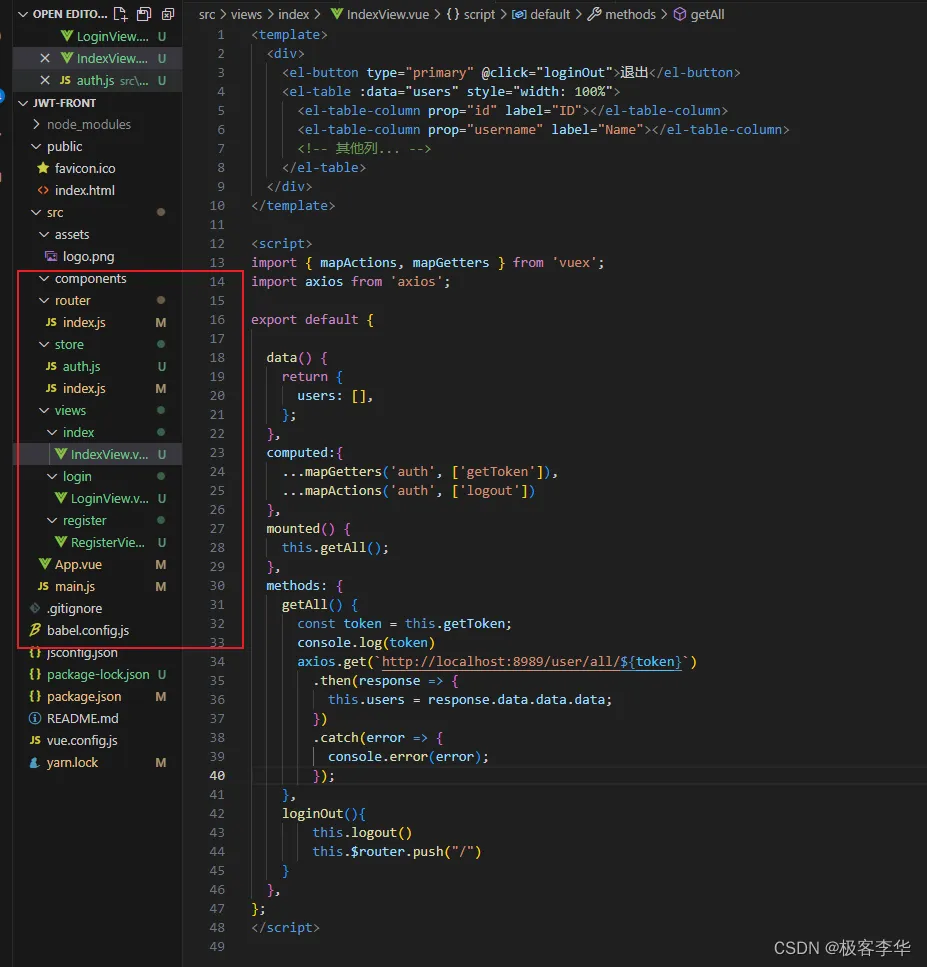This screenshot has width=927, height=967.
Task: Open the package.json file
Action: coord(83,696)
